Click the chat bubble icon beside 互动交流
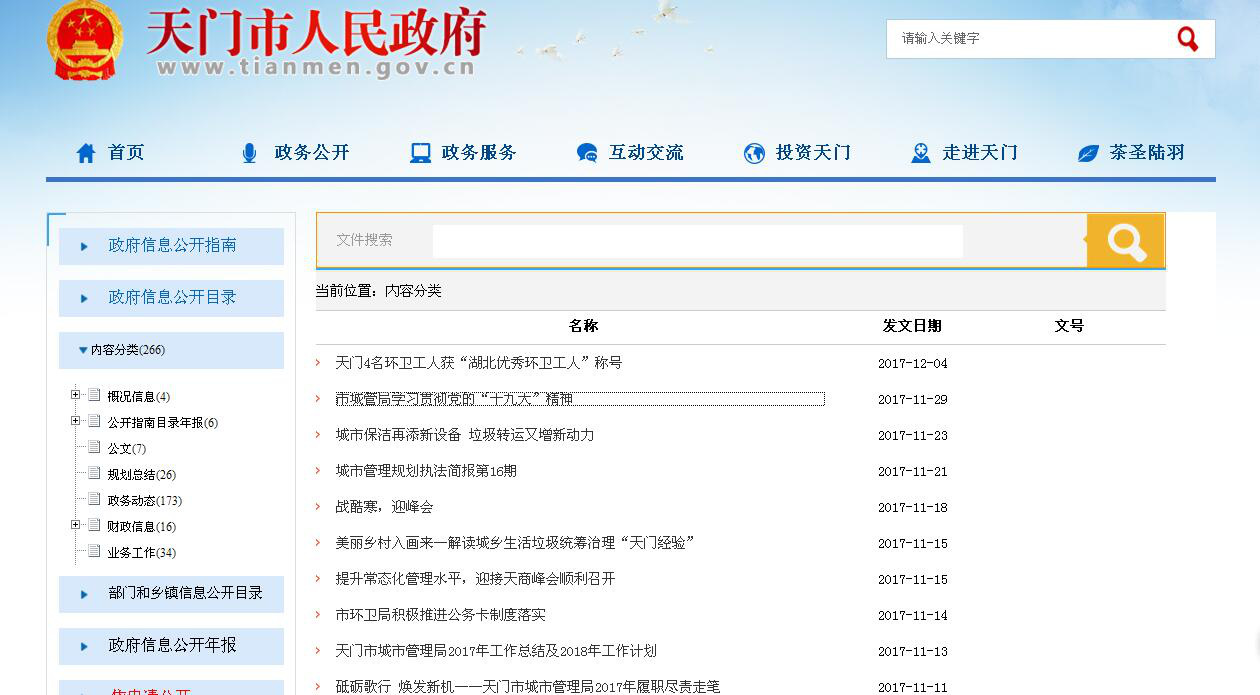This screenshot has width=1260, height=695. 587,153
